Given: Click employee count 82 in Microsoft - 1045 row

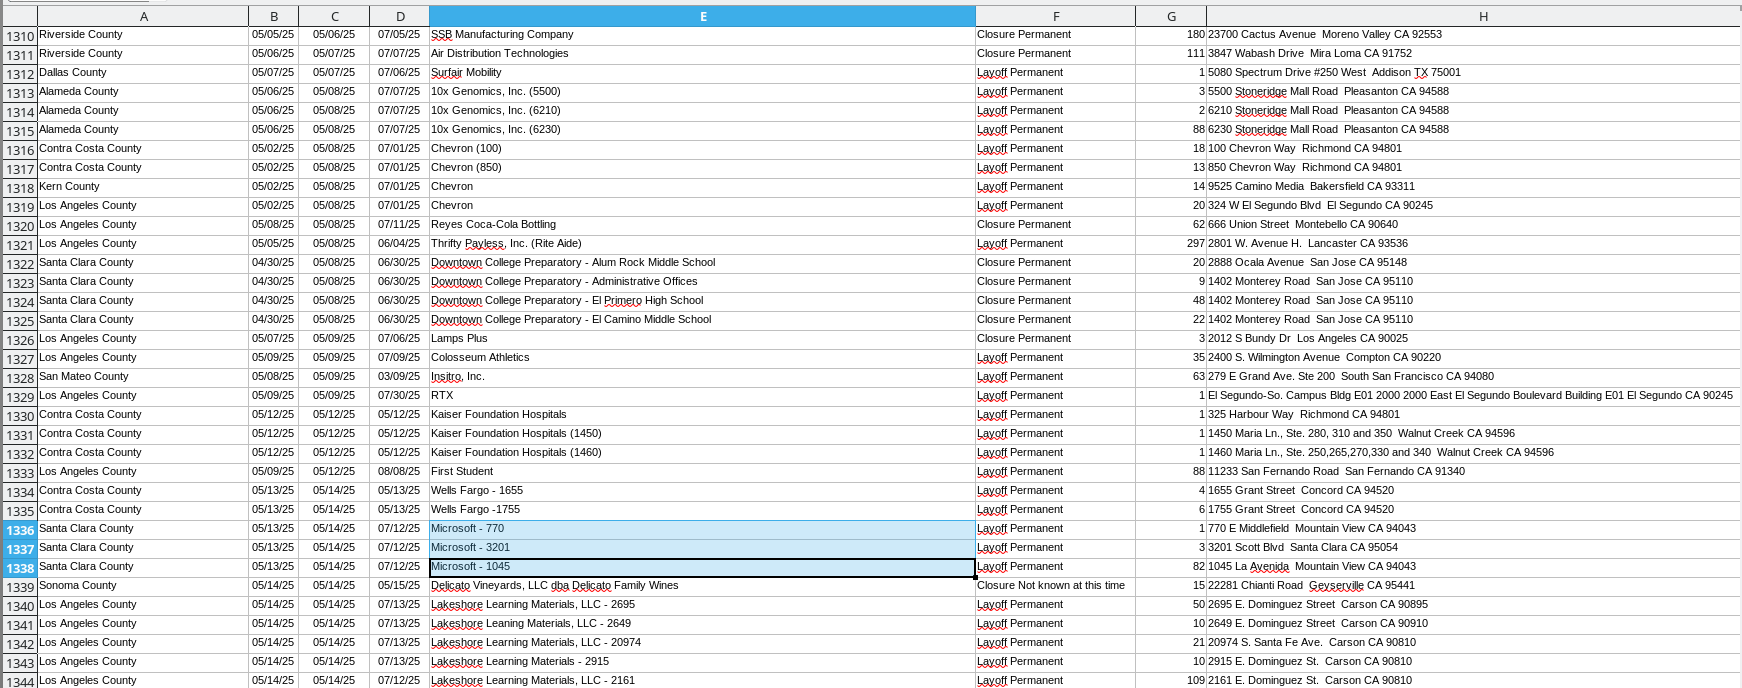Looking at the screenshot, I should tap(1171, 567).
